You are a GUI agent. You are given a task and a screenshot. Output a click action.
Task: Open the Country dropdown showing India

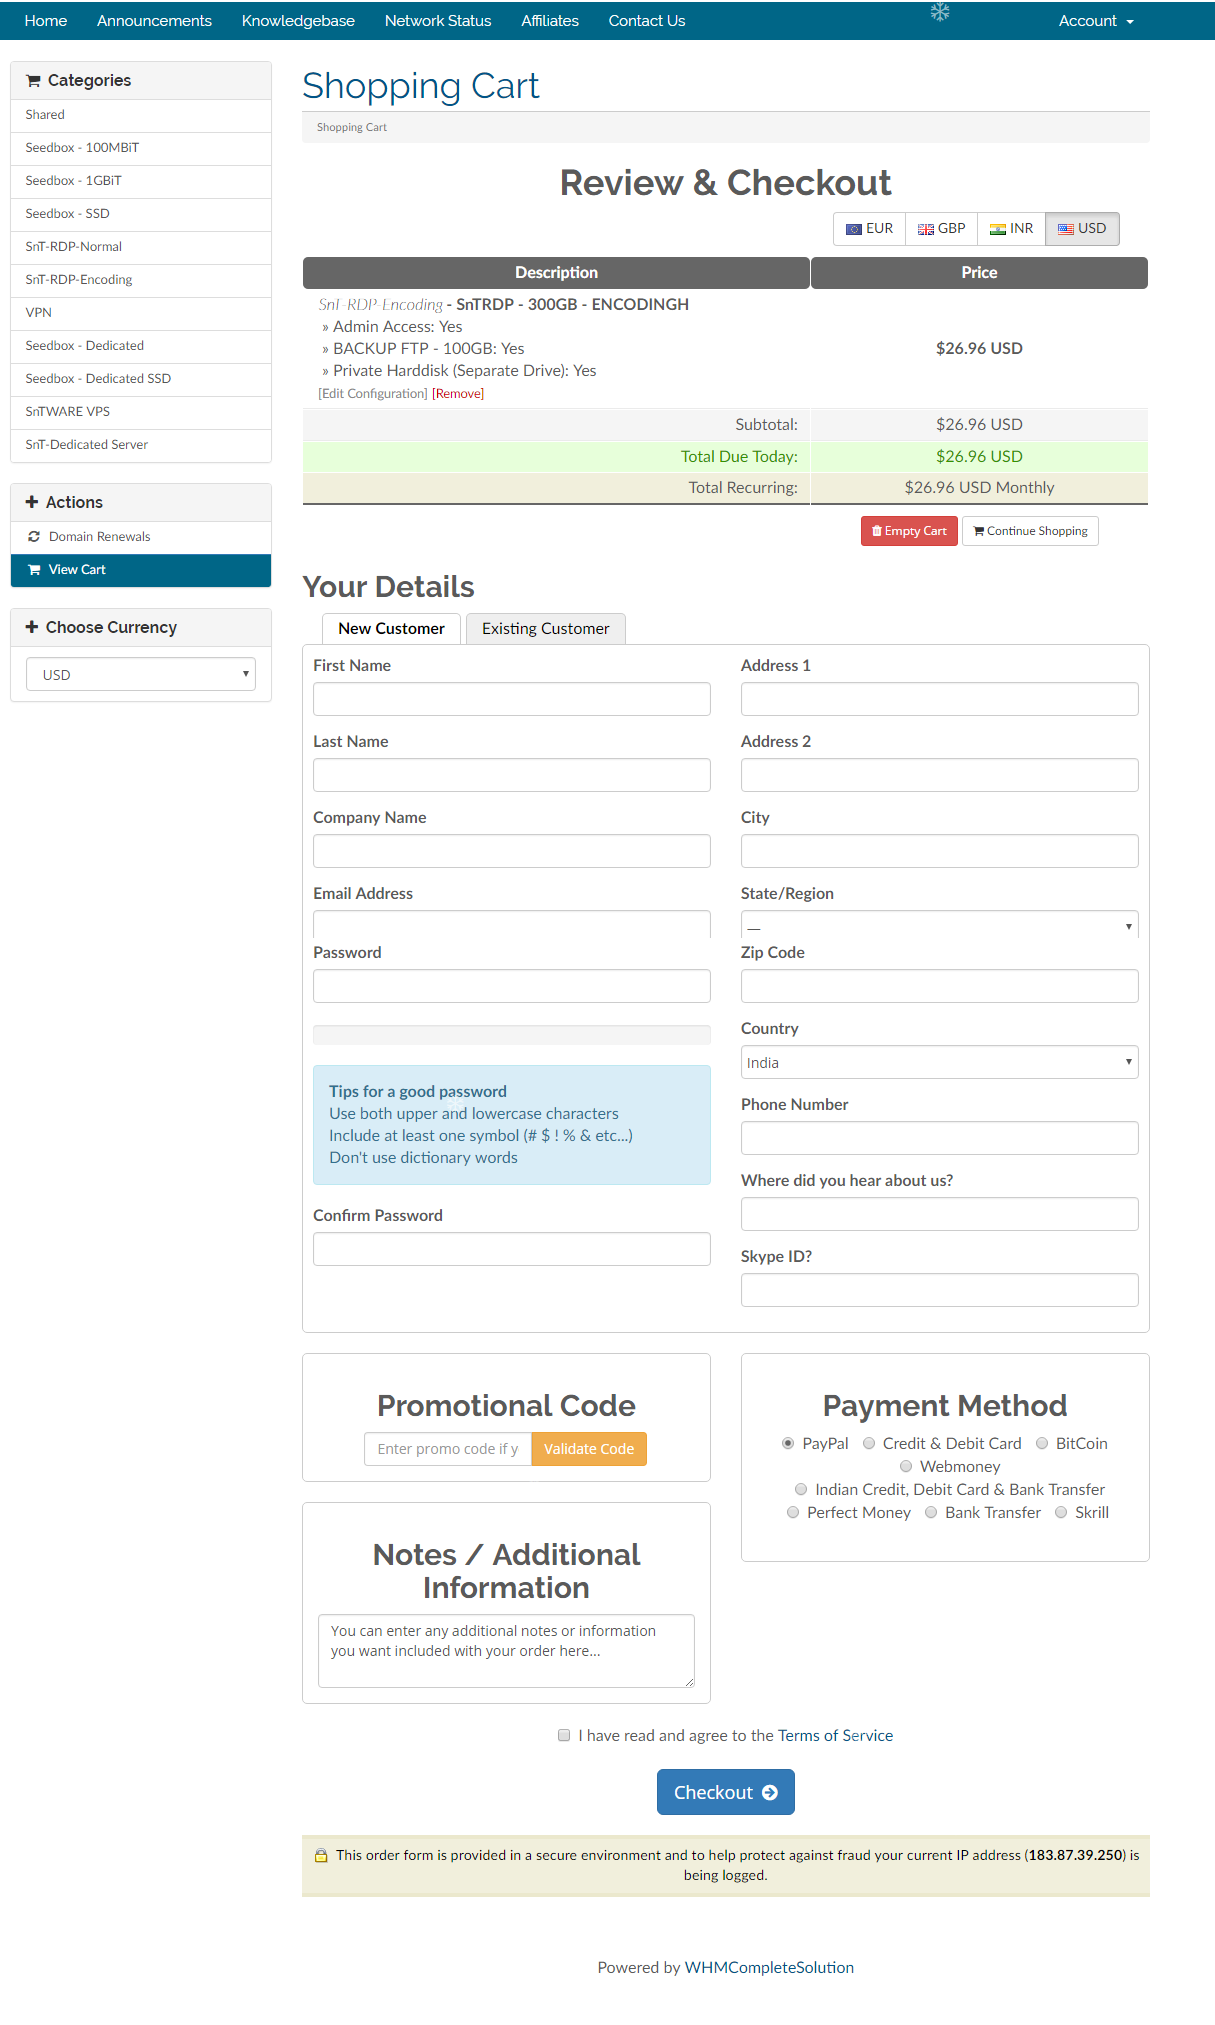click(939, 1062)
